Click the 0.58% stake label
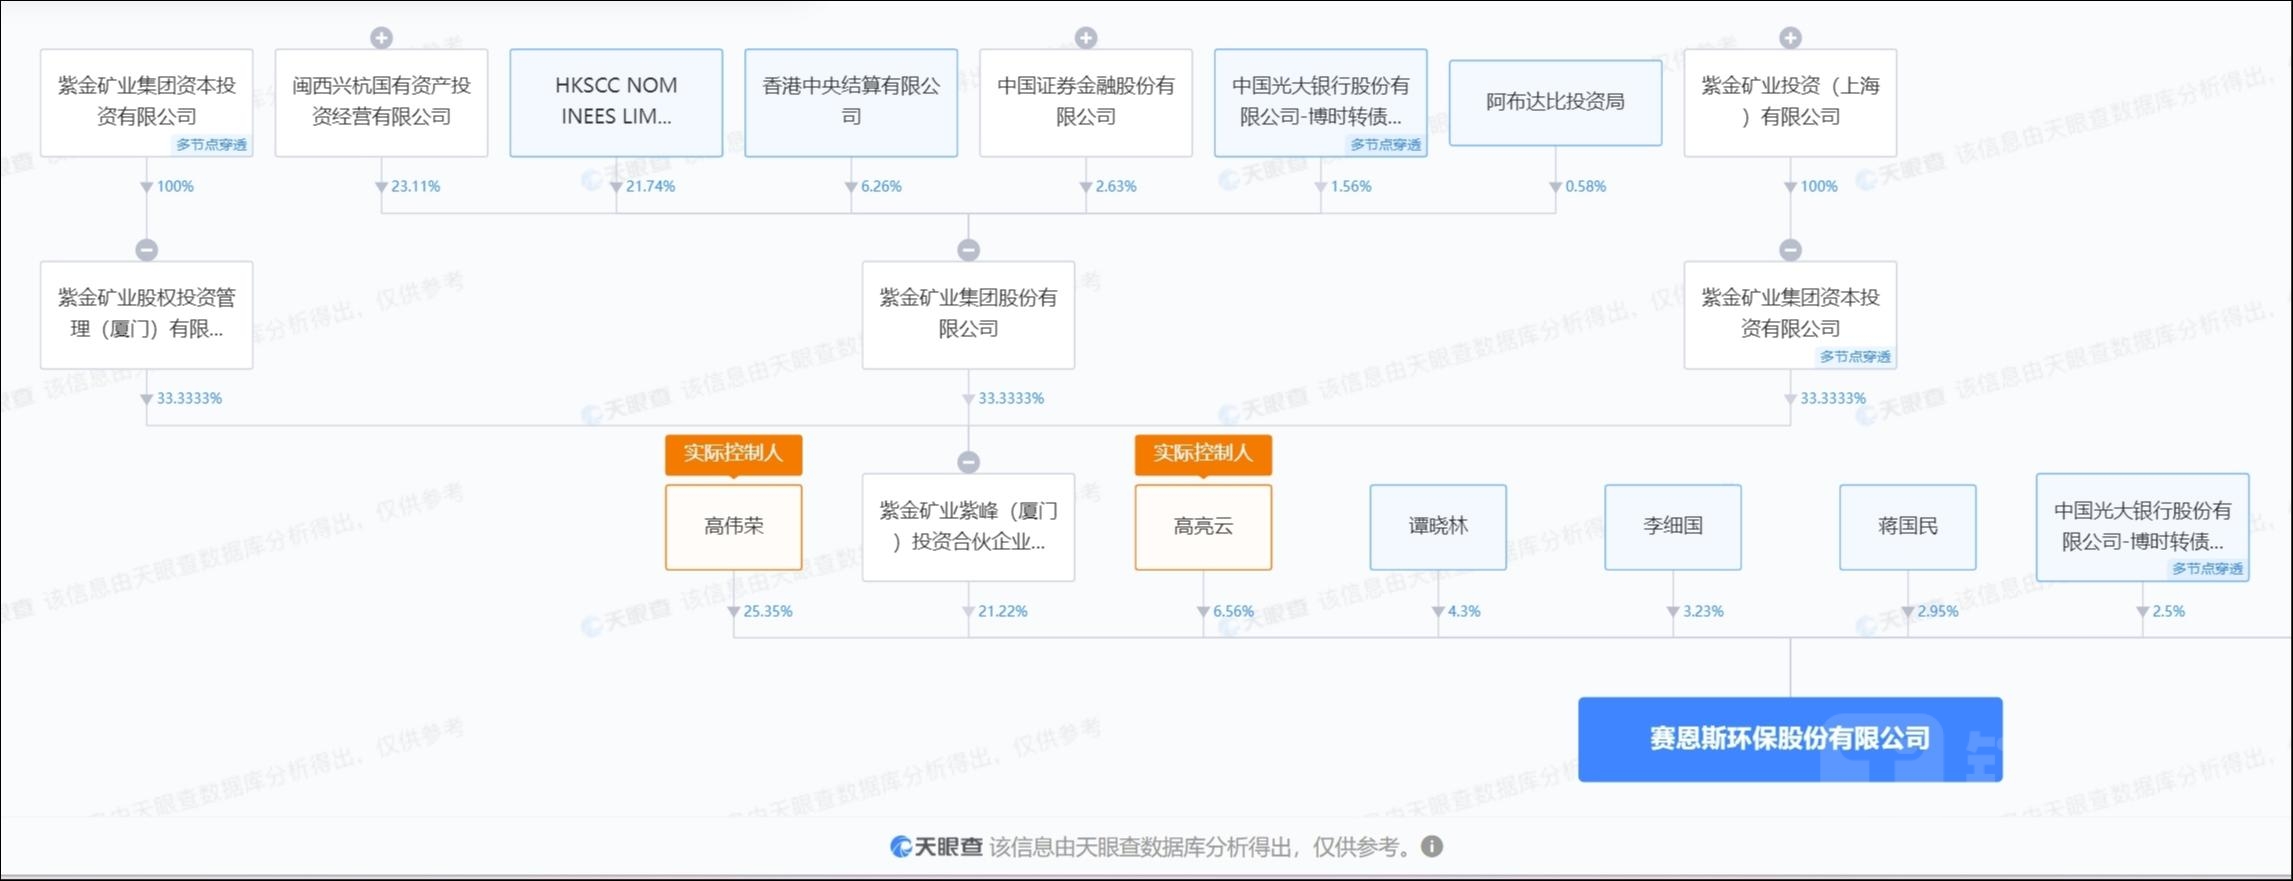Image resolution: width=2293 pixels, height=881 pixels. (x=1586, y=187)
